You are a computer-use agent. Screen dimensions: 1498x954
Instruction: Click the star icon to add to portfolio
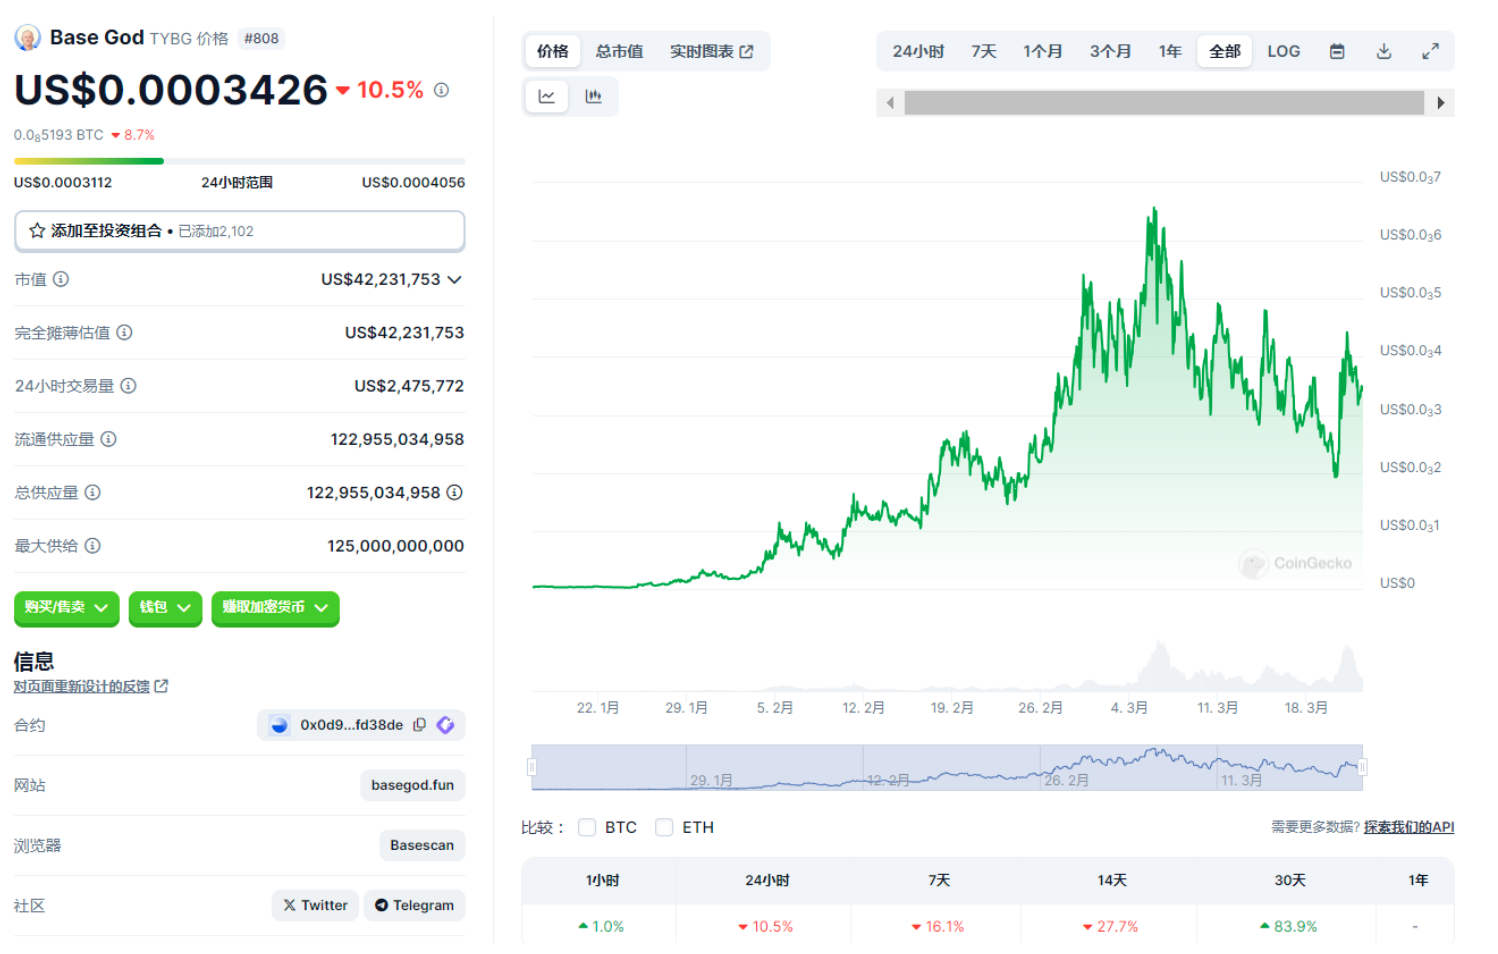tap(37, 231)
